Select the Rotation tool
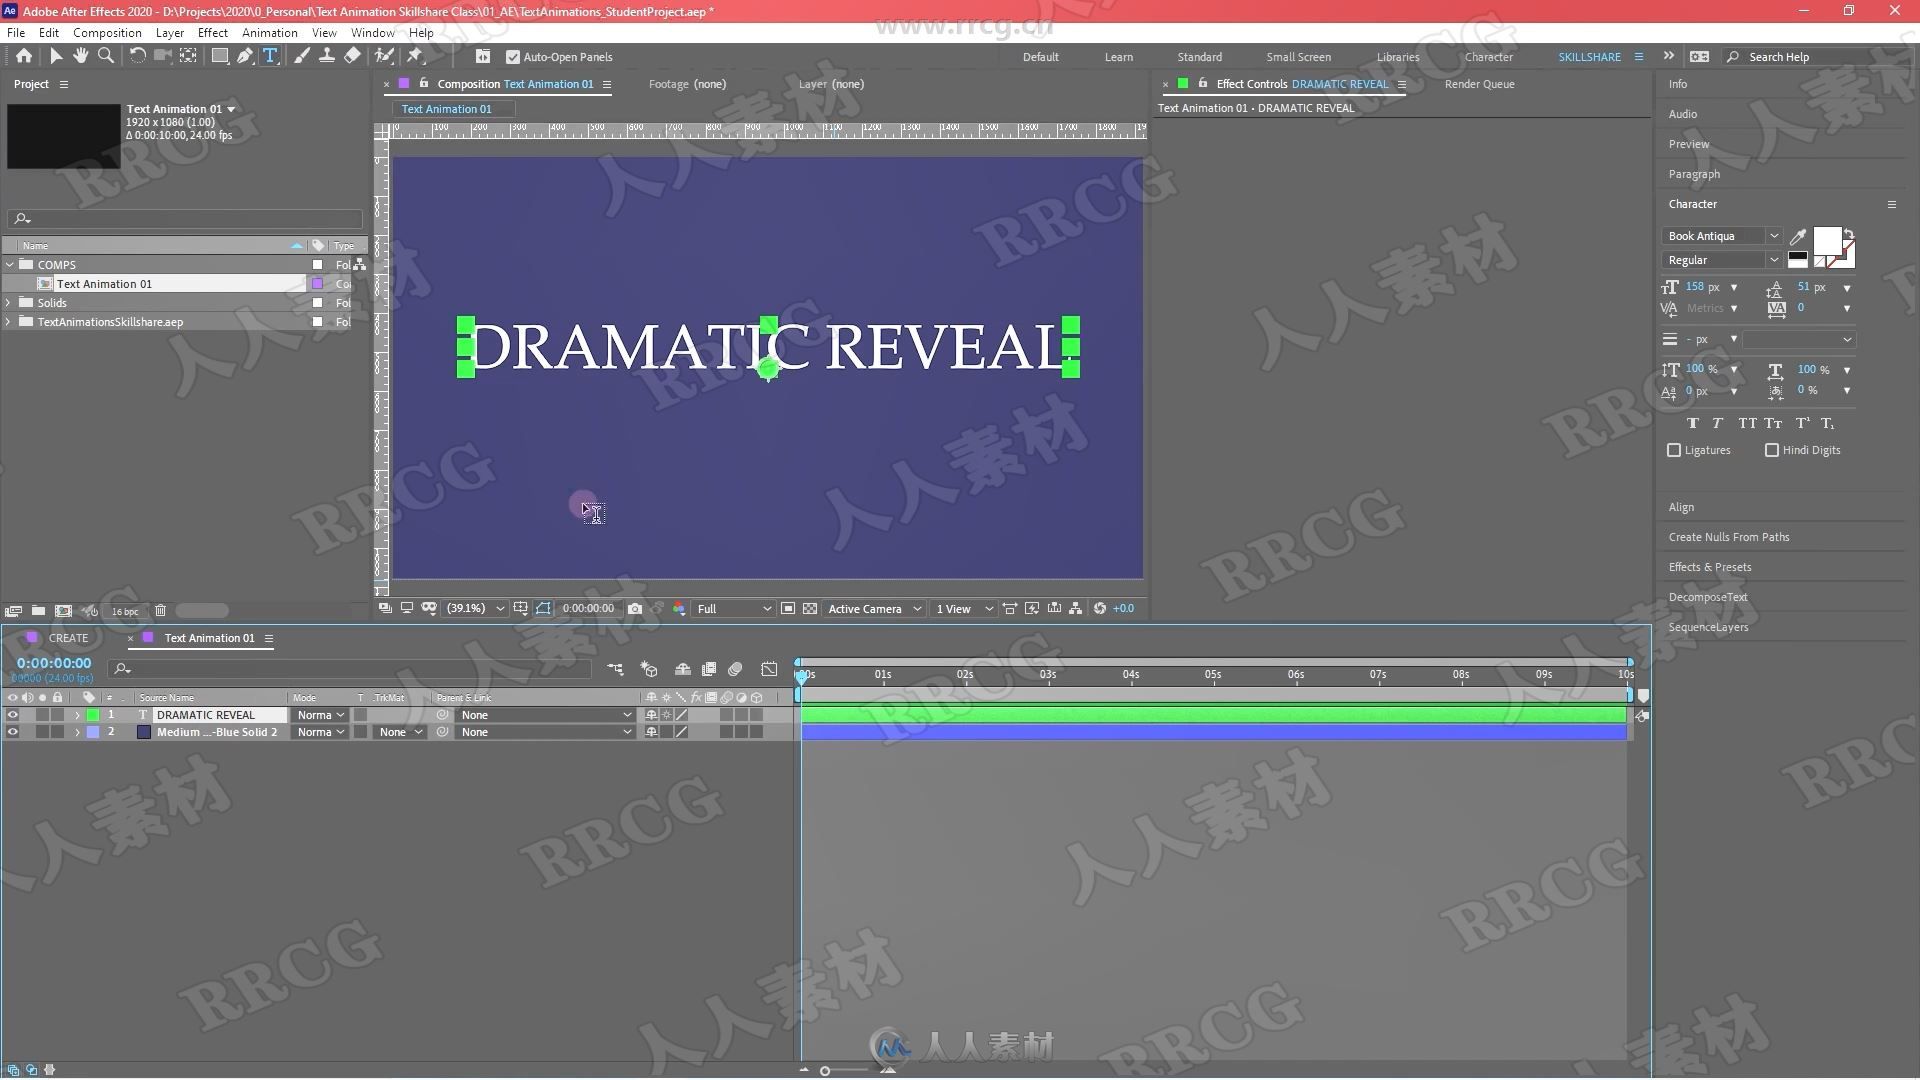Image resolution: width=1920 pixels, height=1080 pixels. (x=137, y=56)
